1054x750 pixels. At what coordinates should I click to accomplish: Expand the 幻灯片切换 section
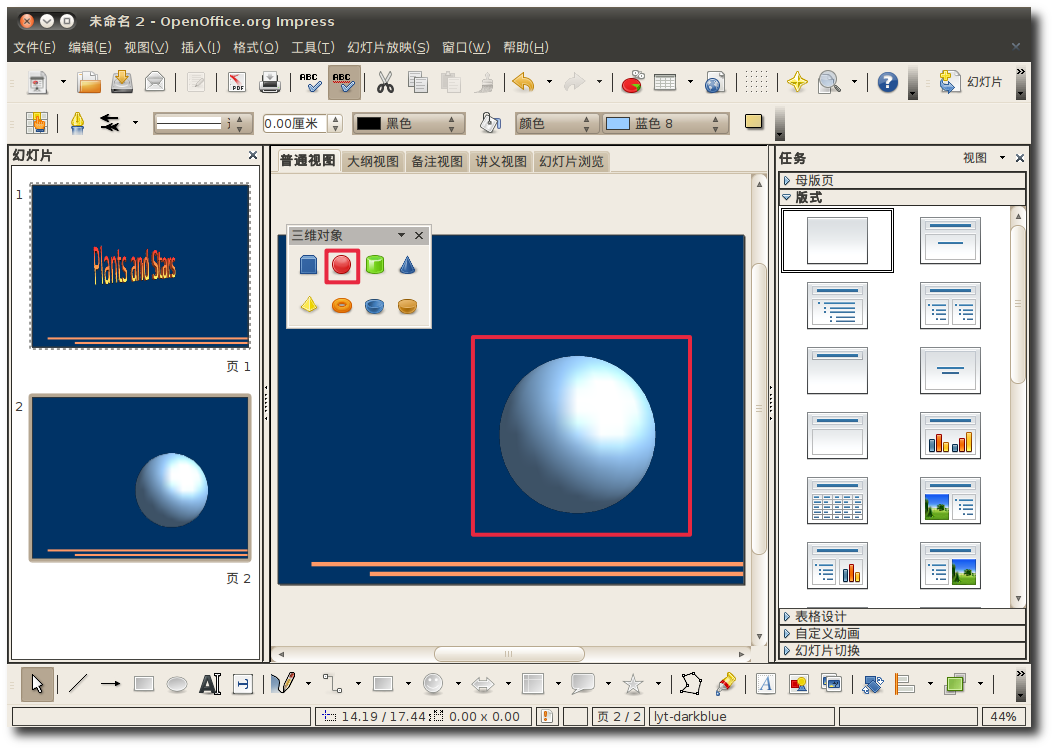click(x=902, y=651)
